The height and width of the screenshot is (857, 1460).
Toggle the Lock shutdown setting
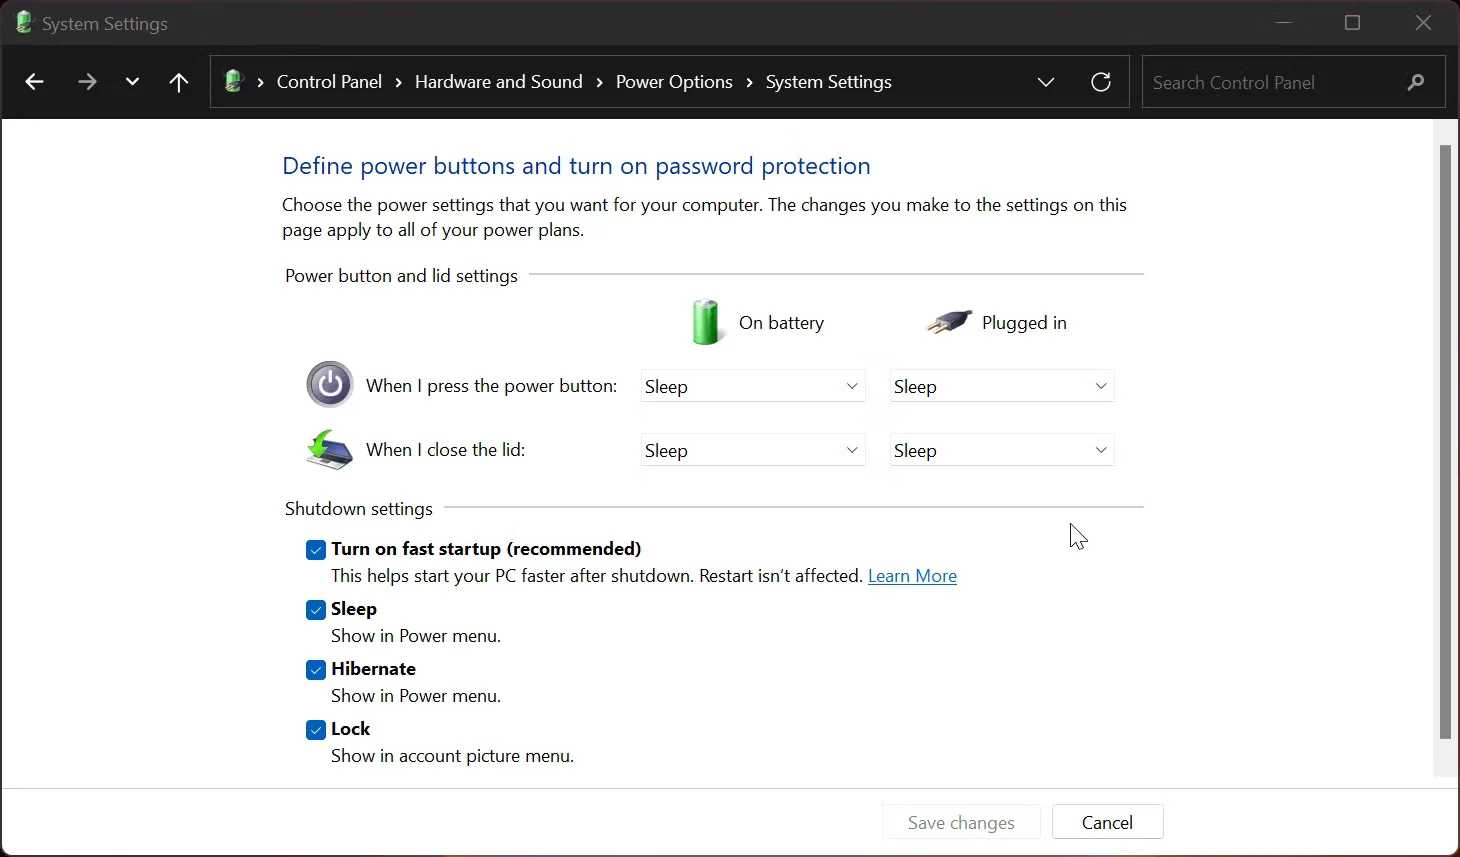[x=315, y=730]
